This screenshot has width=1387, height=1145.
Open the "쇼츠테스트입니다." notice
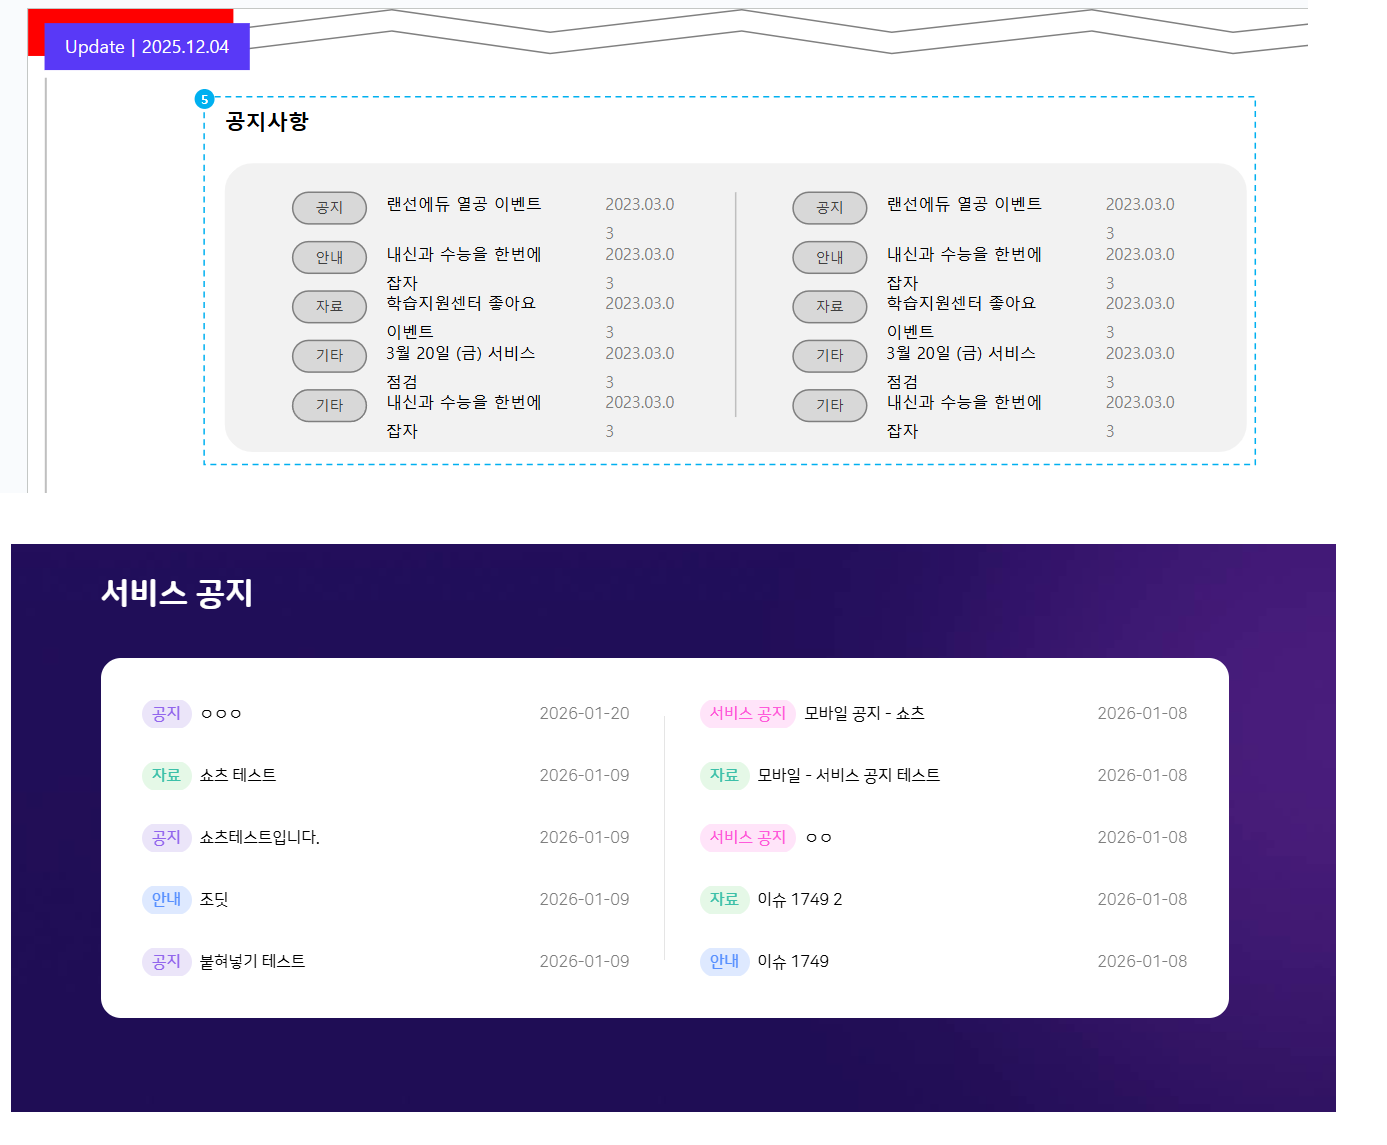(x=260, y=837)
